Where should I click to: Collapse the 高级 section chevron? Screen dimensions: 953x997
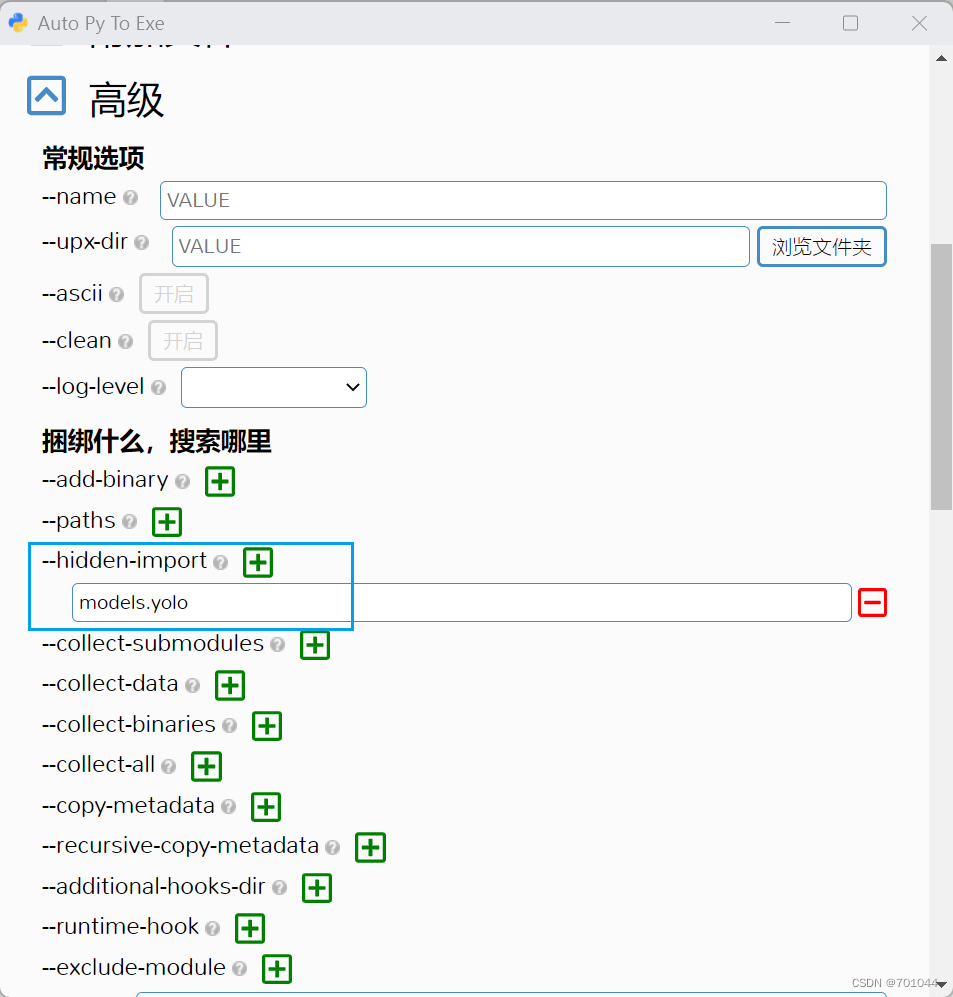tap(46, 96)
